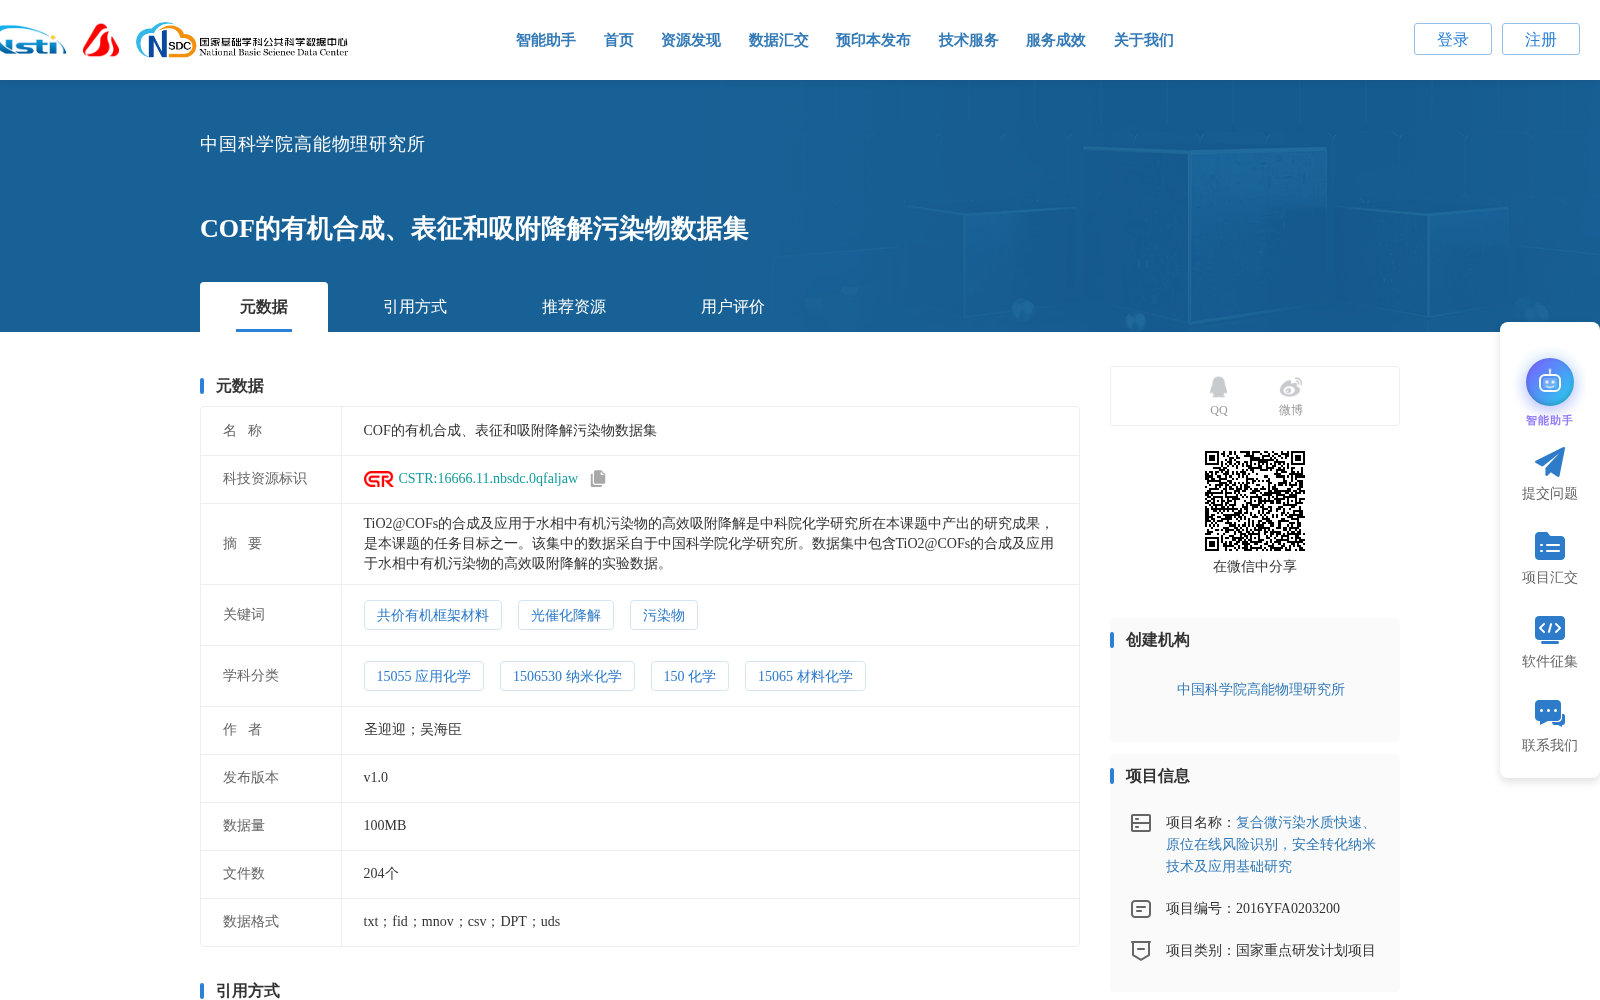Open the 关于我们 menu item

pos(1144,40)
